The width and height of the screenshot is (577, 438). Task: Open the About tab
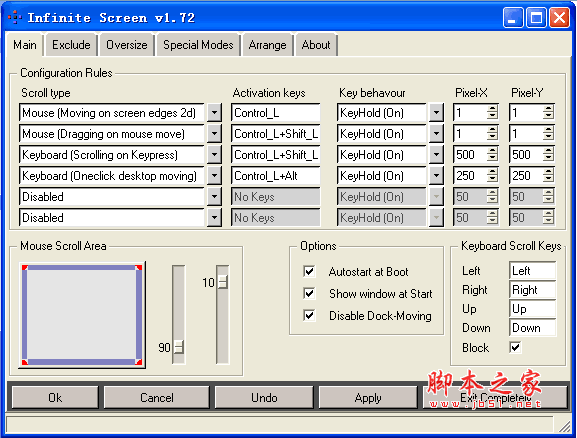316,45
